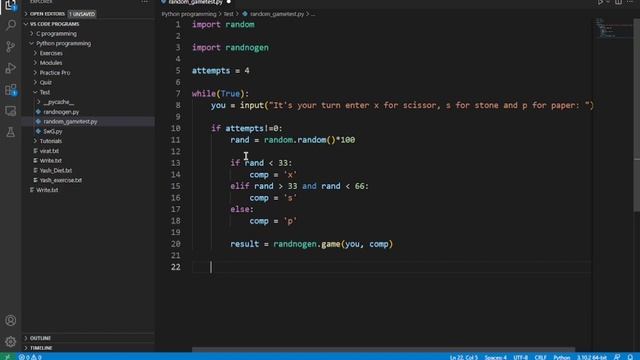Screen dimensions: 640x360
Task: Click the 'else:' keyword on line 17
Action: coord(242,209)
